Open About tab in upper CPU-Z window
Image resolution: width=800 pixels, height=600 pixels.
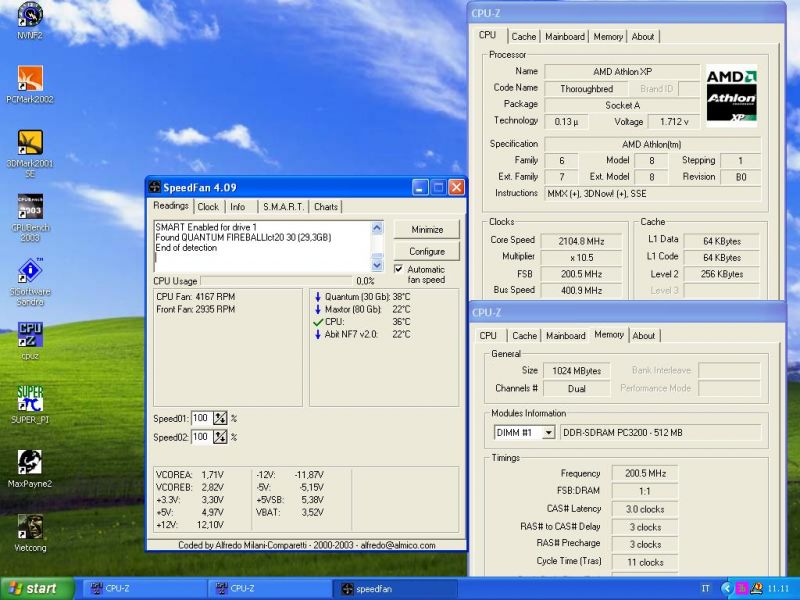(643, 37)
